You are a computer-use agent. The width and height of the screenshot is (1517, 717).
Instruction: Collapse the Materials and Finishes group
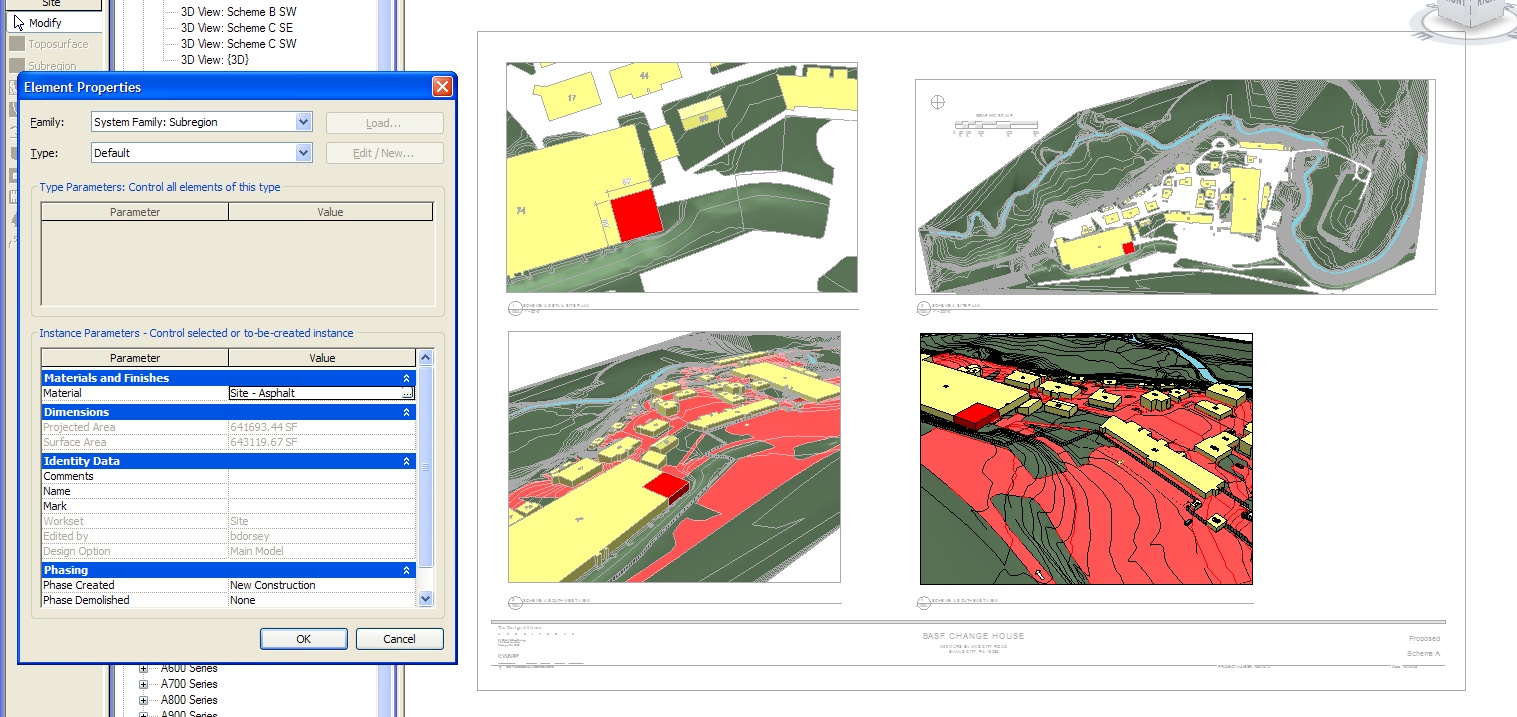pyautogui.click(x=406, y=378)
